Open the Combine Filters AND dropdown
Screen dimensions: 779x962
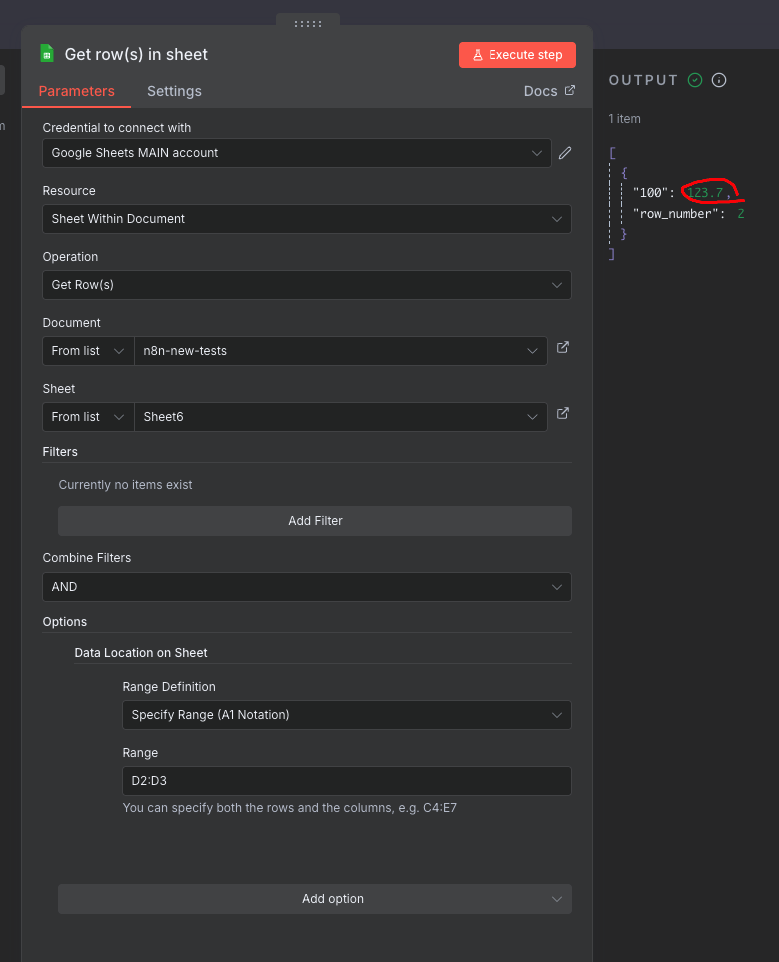(306, 587)
